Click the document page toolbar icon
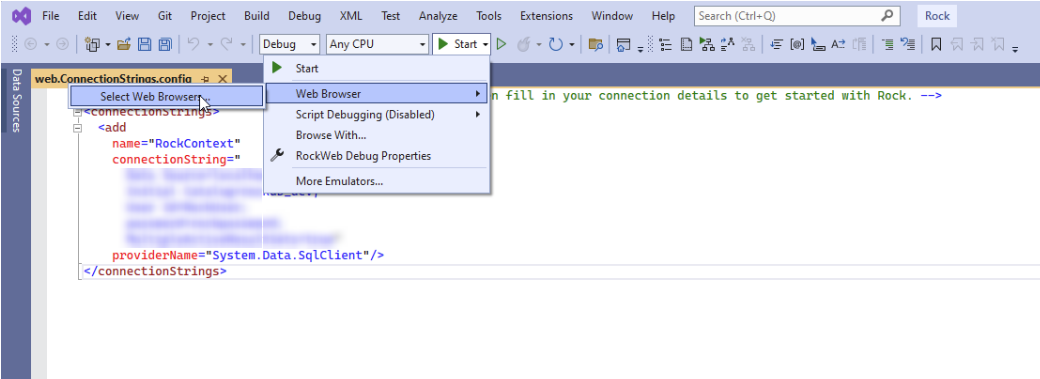Image resolution: width=1040 pixels, height=379 pixels. pos(686,44)
